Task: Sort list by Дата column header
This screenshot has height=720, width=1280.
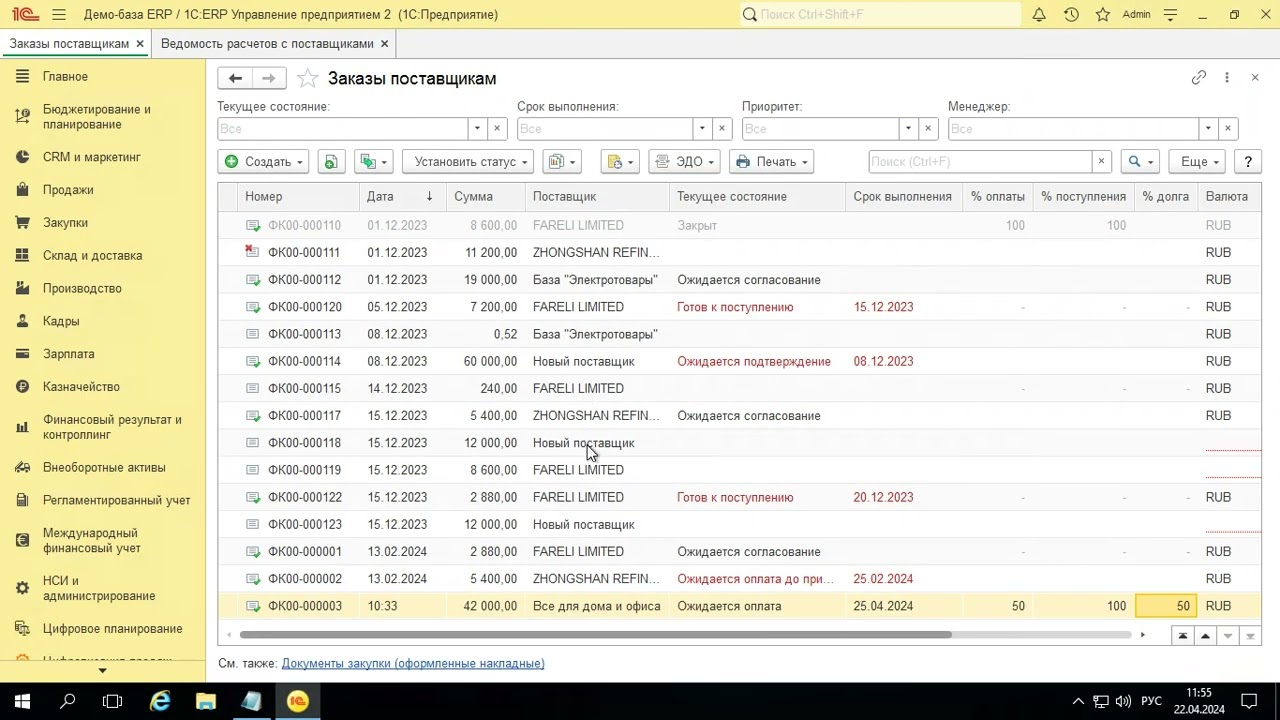Action: 401,197
